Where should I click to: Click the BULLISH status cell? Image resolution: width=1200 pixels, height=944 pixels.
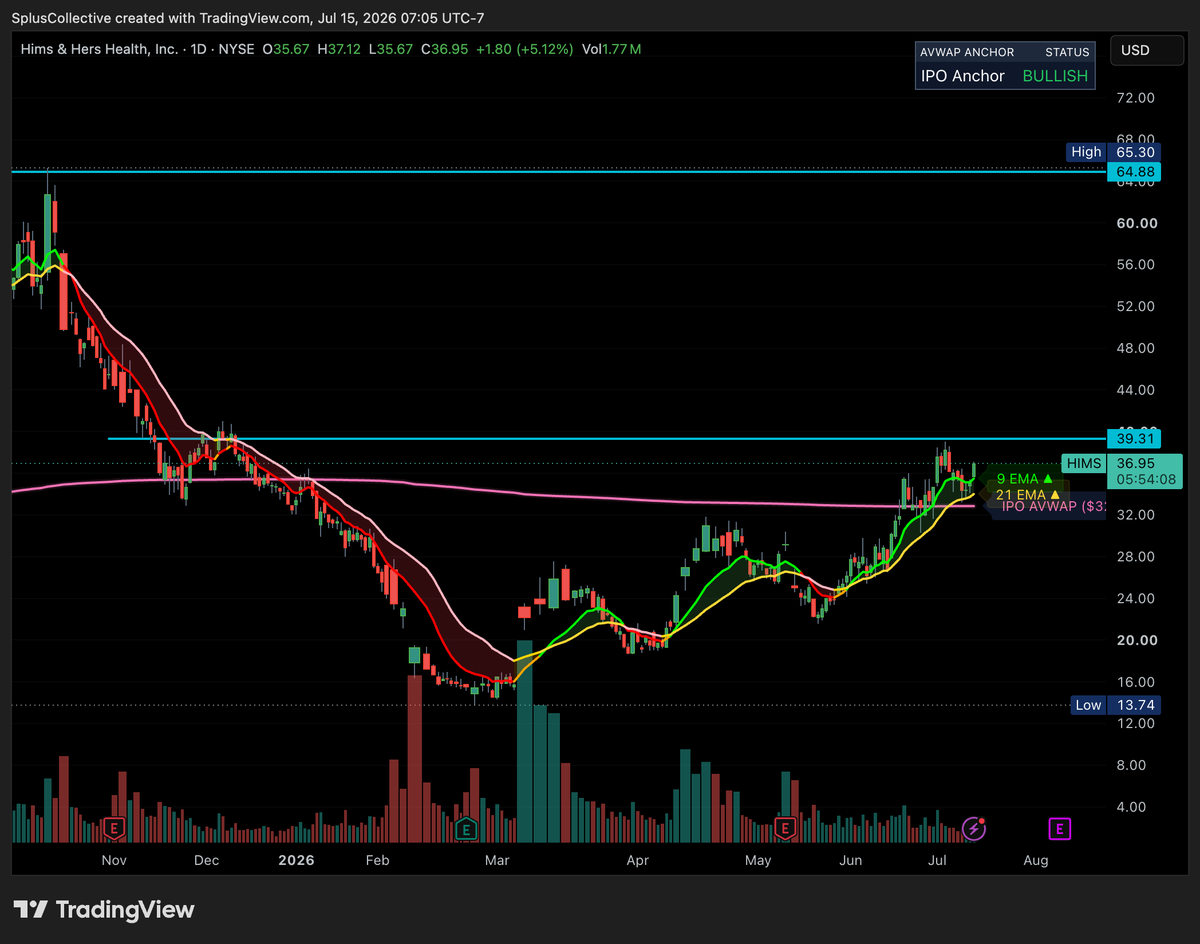point(1055,76)
